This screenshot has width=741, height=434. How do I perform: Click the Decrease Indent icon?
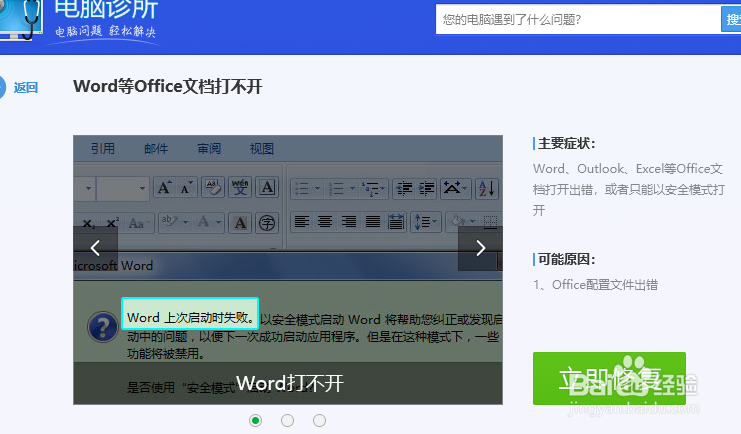point(404,189)
